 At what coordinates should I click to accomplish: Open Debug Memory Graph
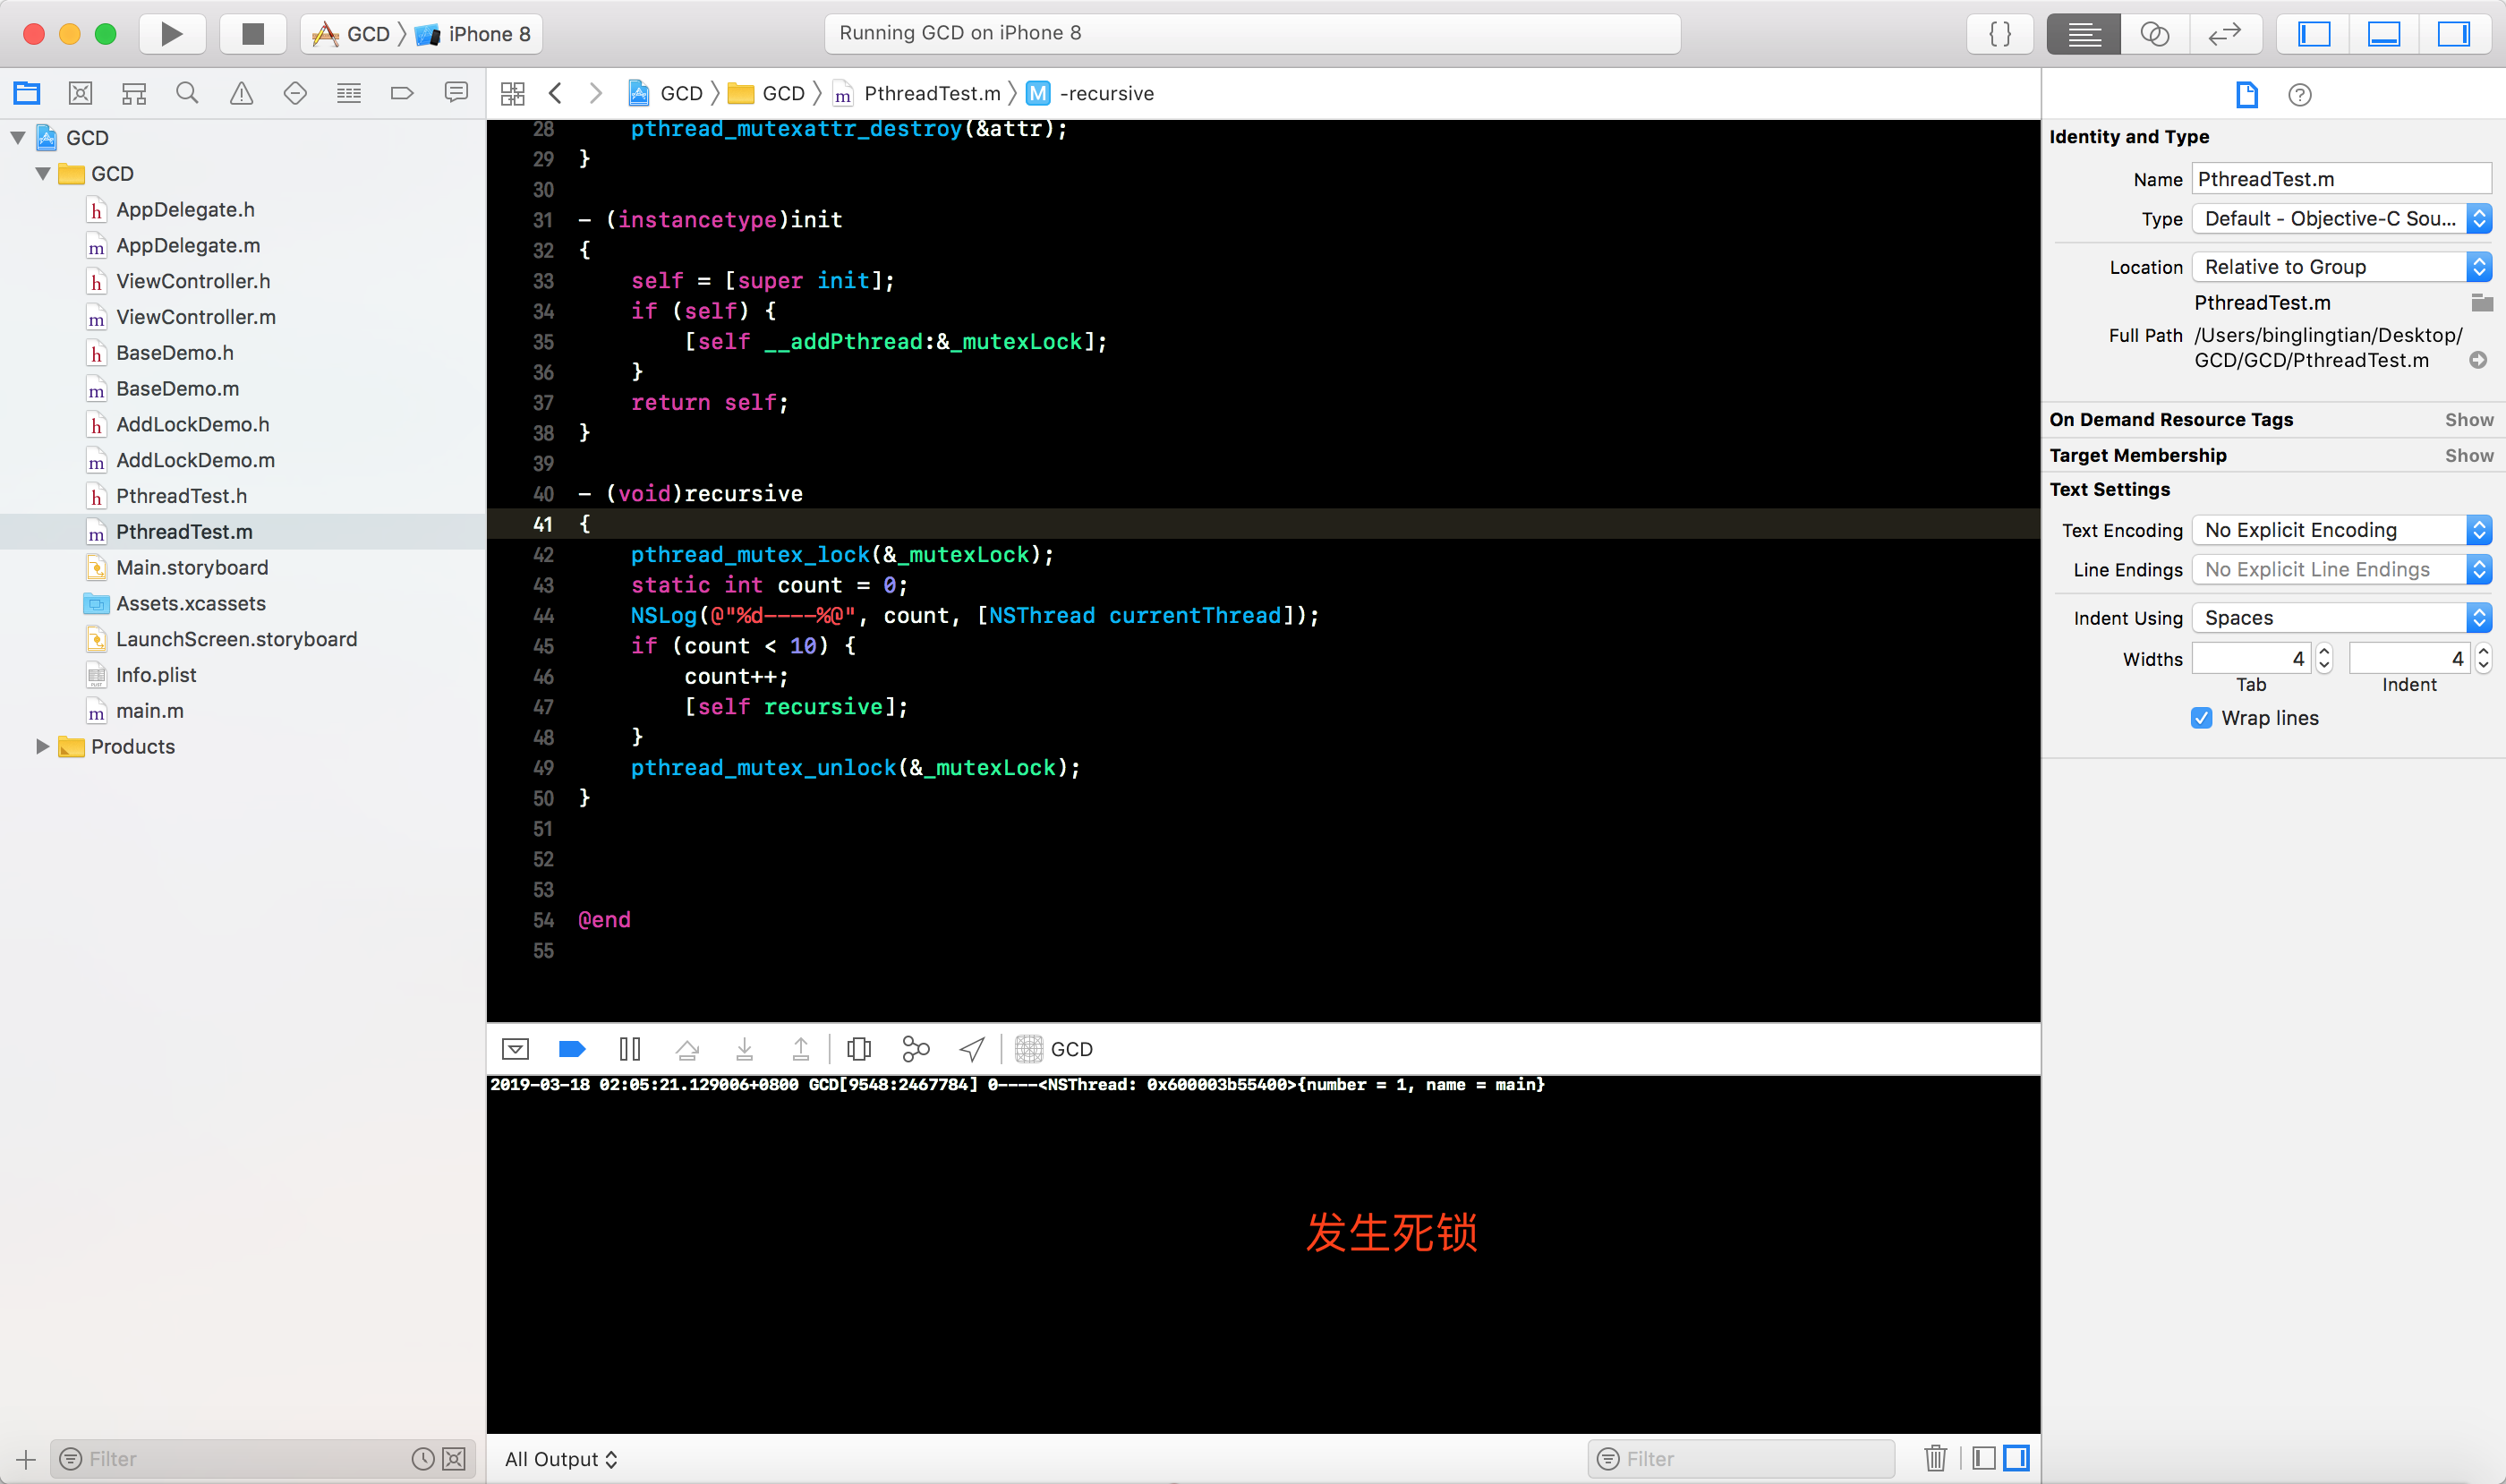pyautogui.click(x=916, y=1049)
